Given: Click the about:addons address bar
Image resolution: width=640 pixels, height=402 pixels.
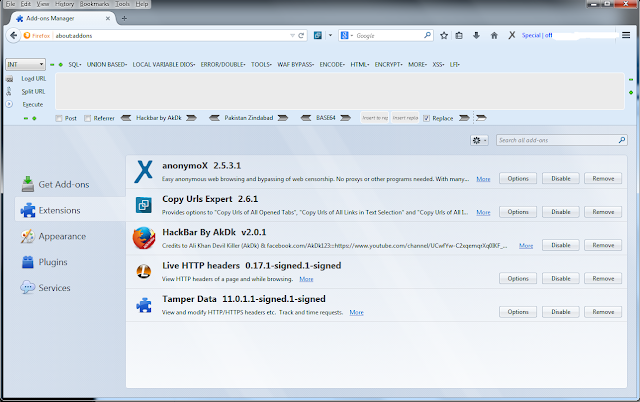Looking at the screenshot, I should pos(171,36).
